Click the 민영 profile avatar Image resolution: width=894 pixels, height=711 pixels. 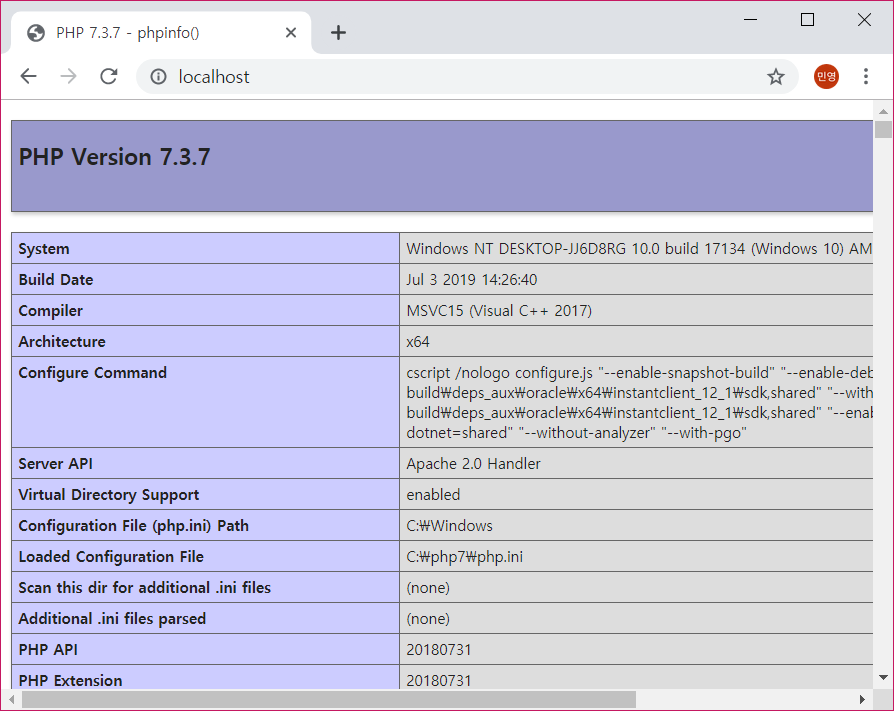tap(825, 76)
